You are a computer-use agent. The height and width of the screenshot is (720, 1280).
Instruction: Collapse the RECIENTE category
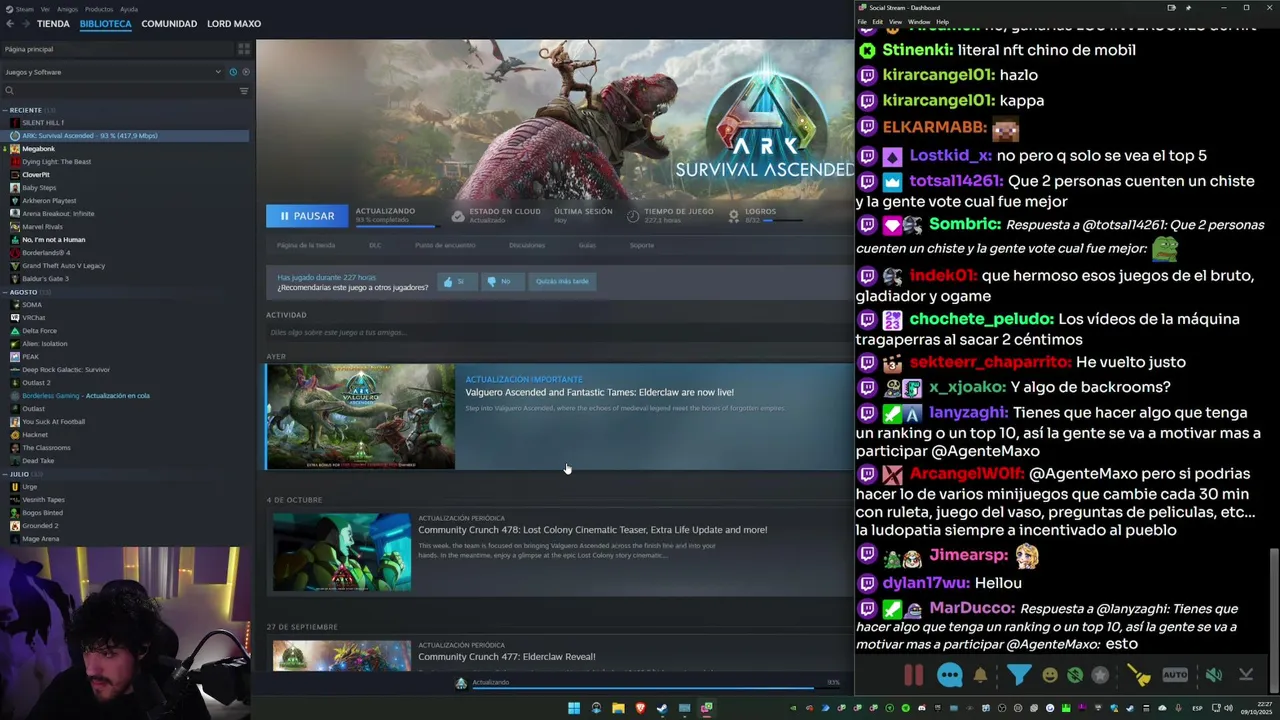[26, 110]
